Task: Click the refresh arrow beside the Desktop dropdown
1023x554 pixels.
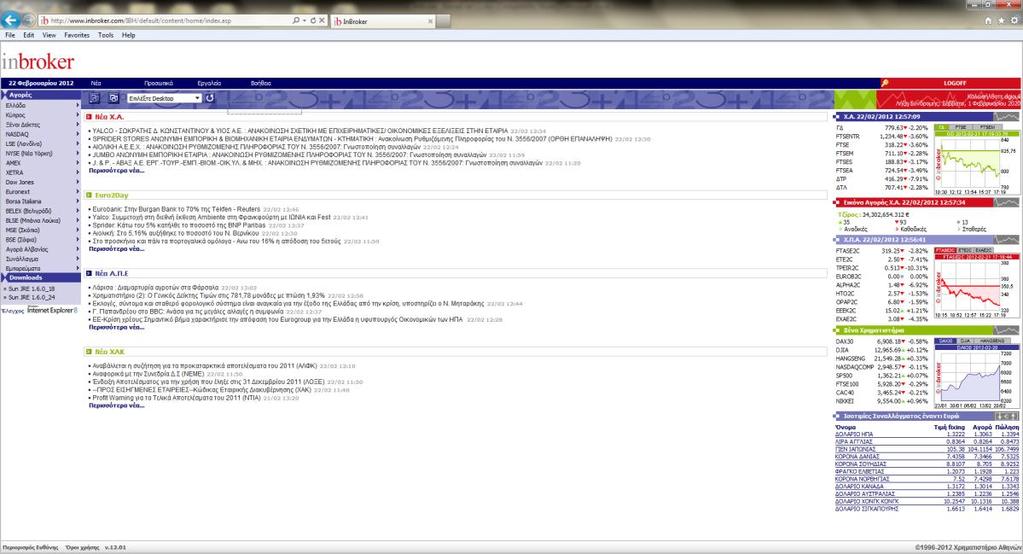Action: pos(210,98)
